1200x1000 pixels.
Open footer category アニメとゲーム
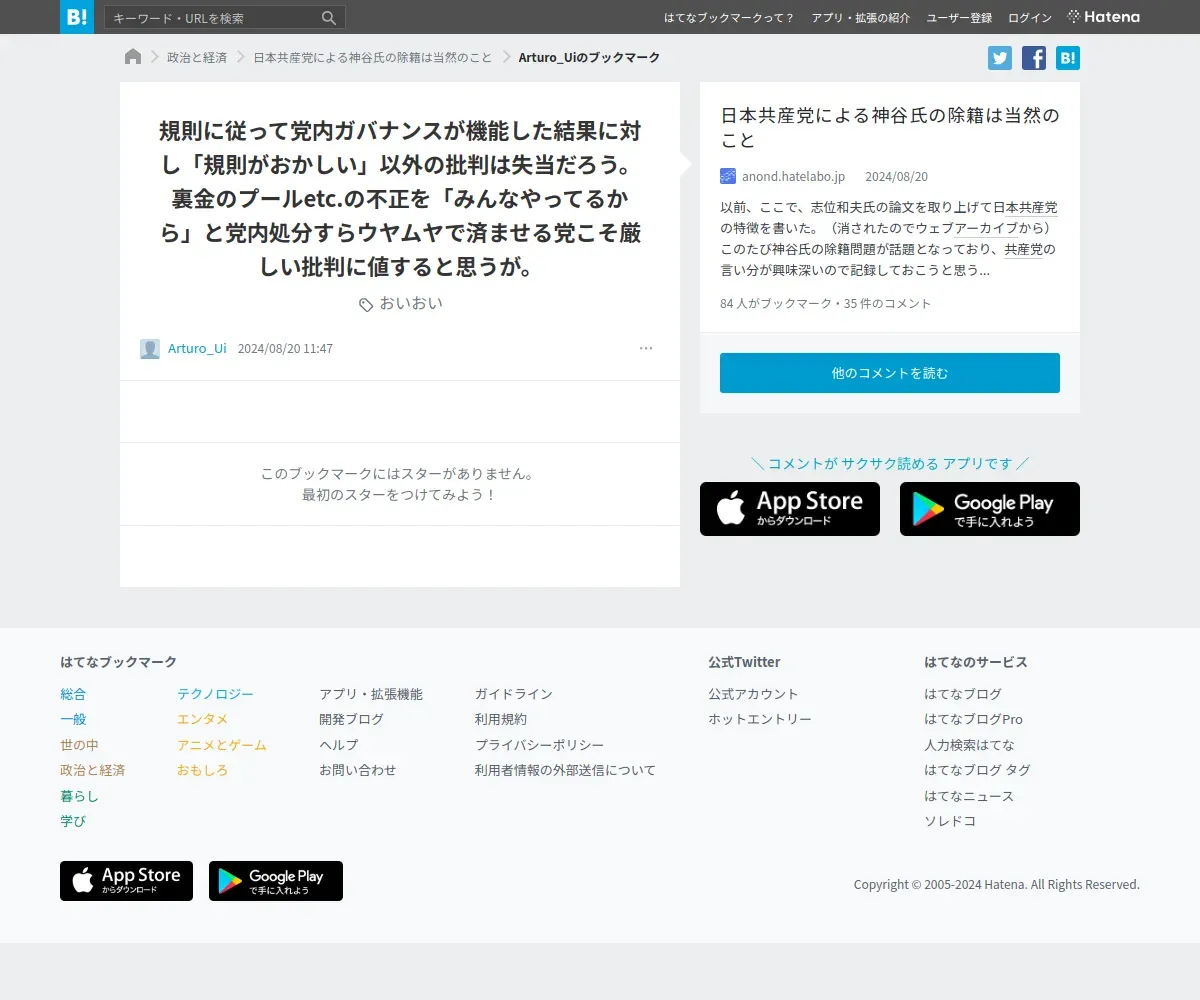tap(222, 745)
